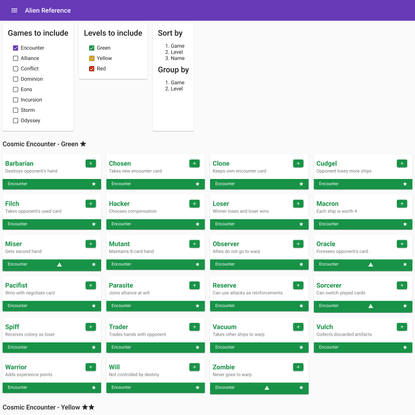Image resolution: width=415 pixels, height=415 pixels.
Task: Expand the Miser card plus button
Action: [x=91, y=244]
